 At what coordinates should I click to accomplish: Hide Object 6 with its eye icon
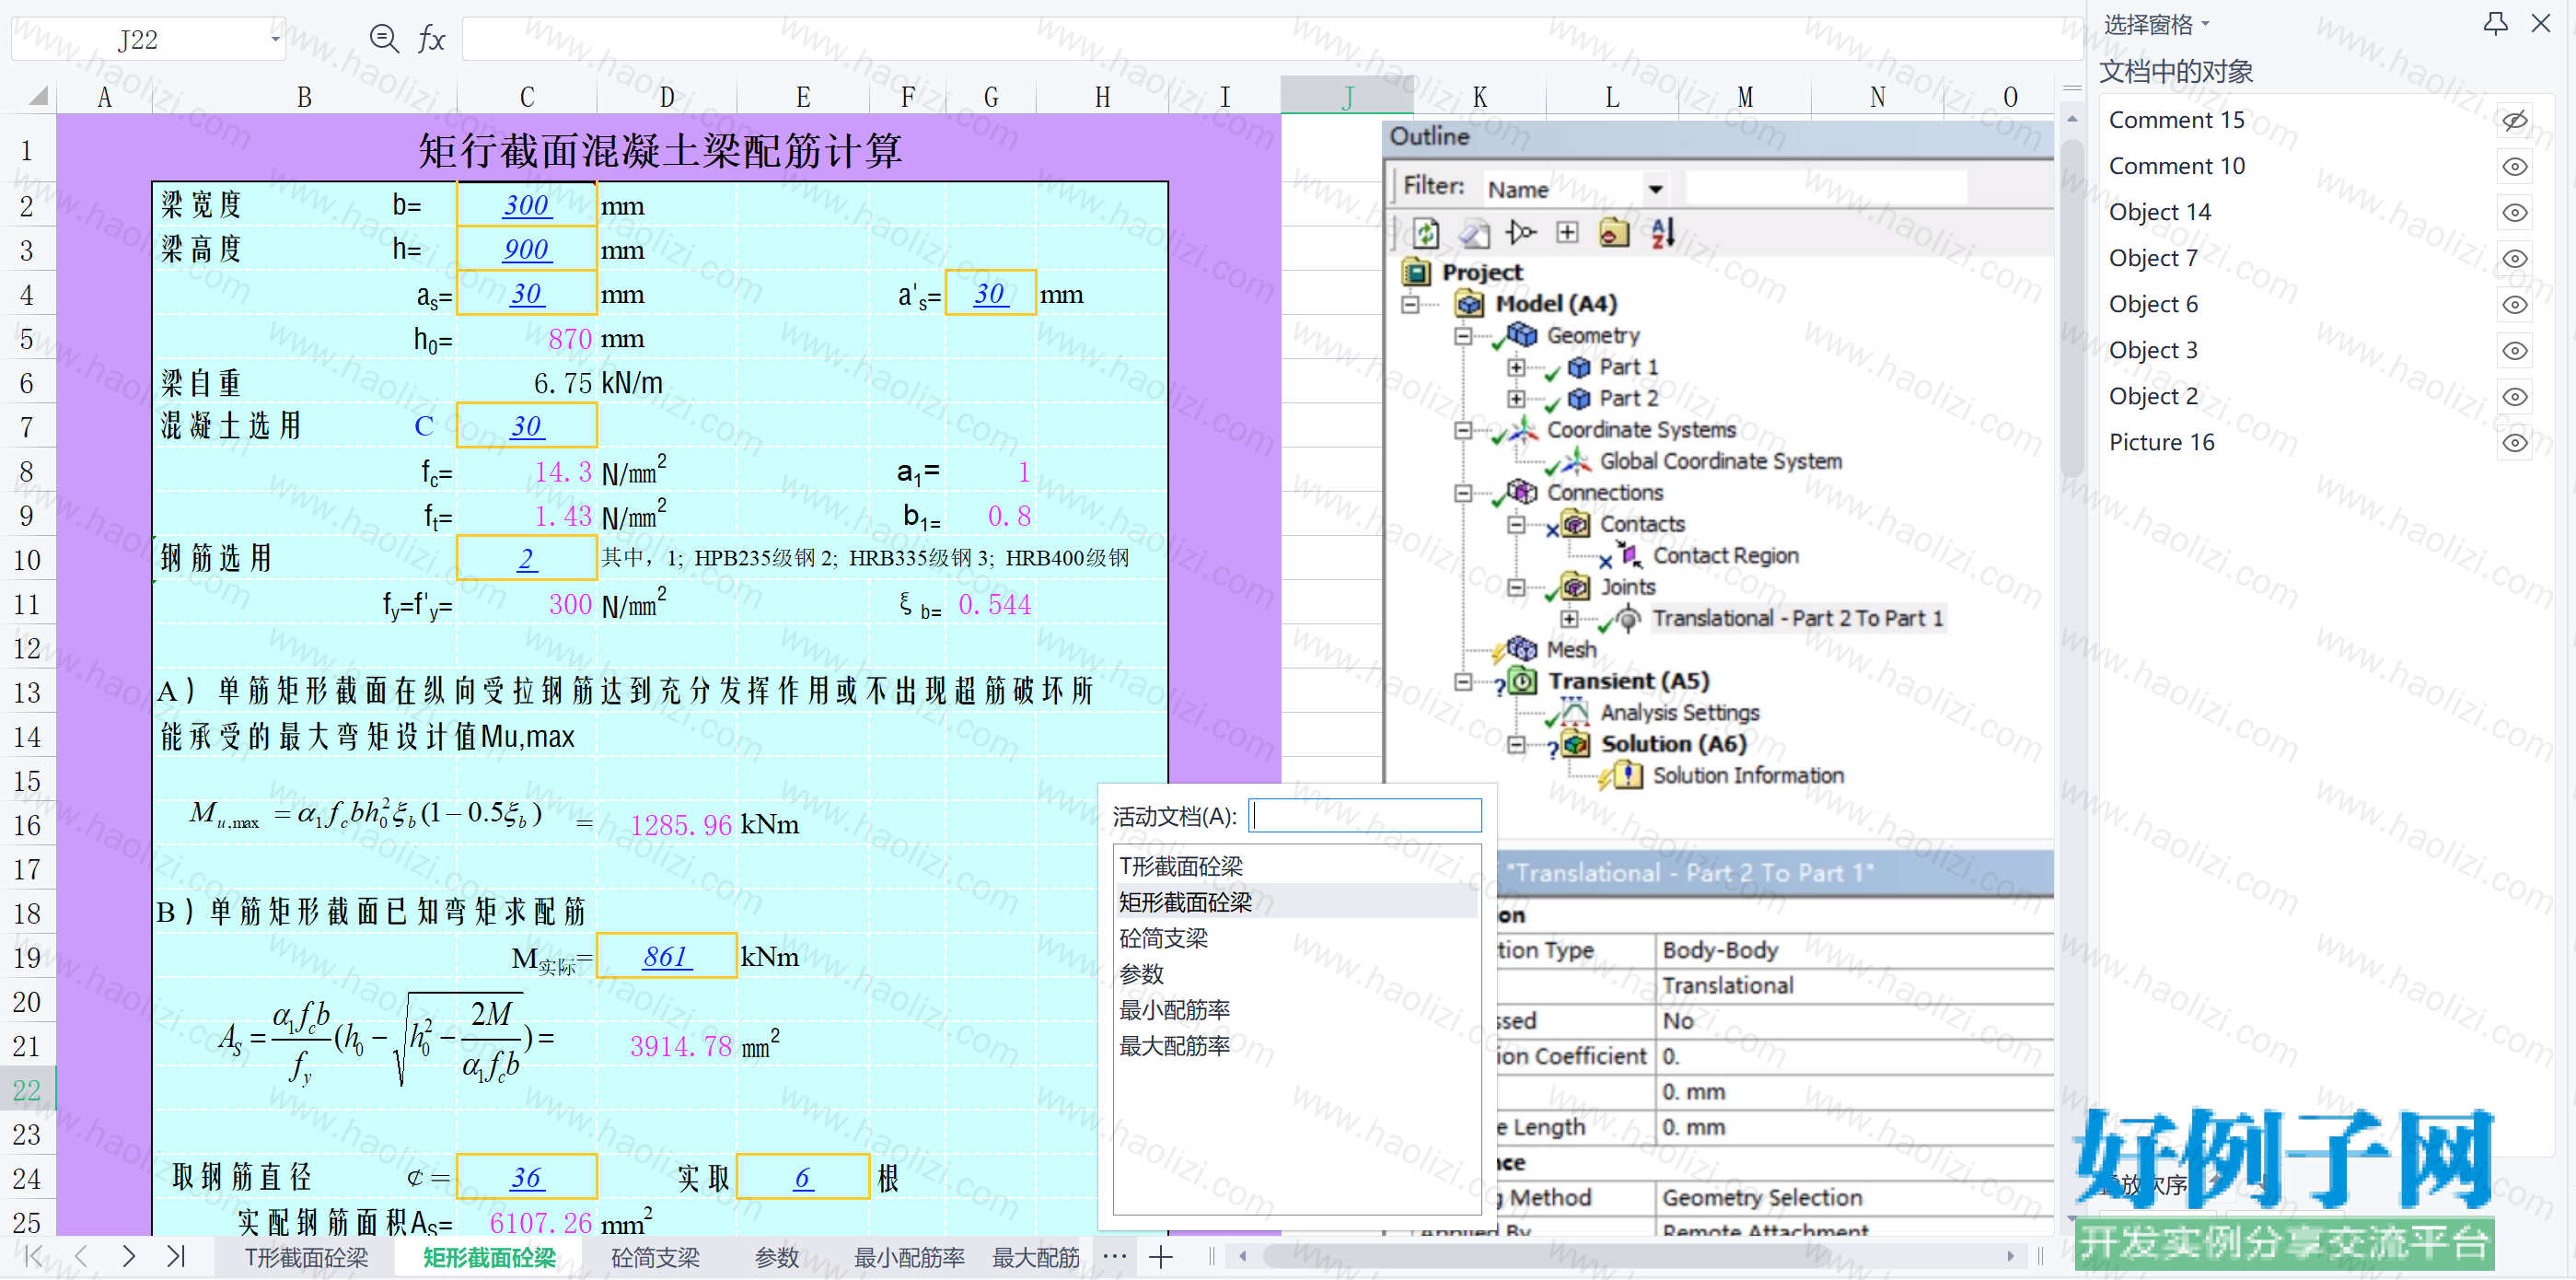coord(2515,304)
